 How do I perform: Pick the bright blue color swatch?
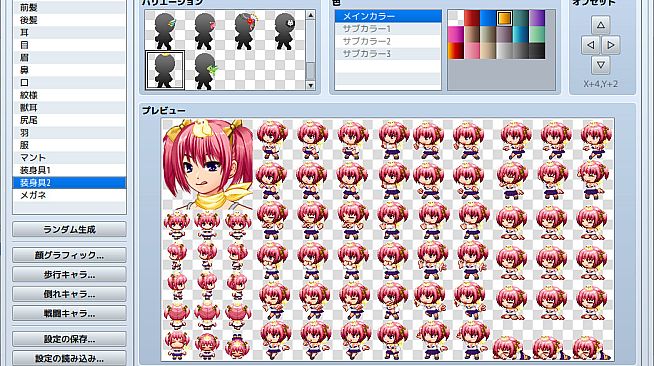(x=488, y=18)
